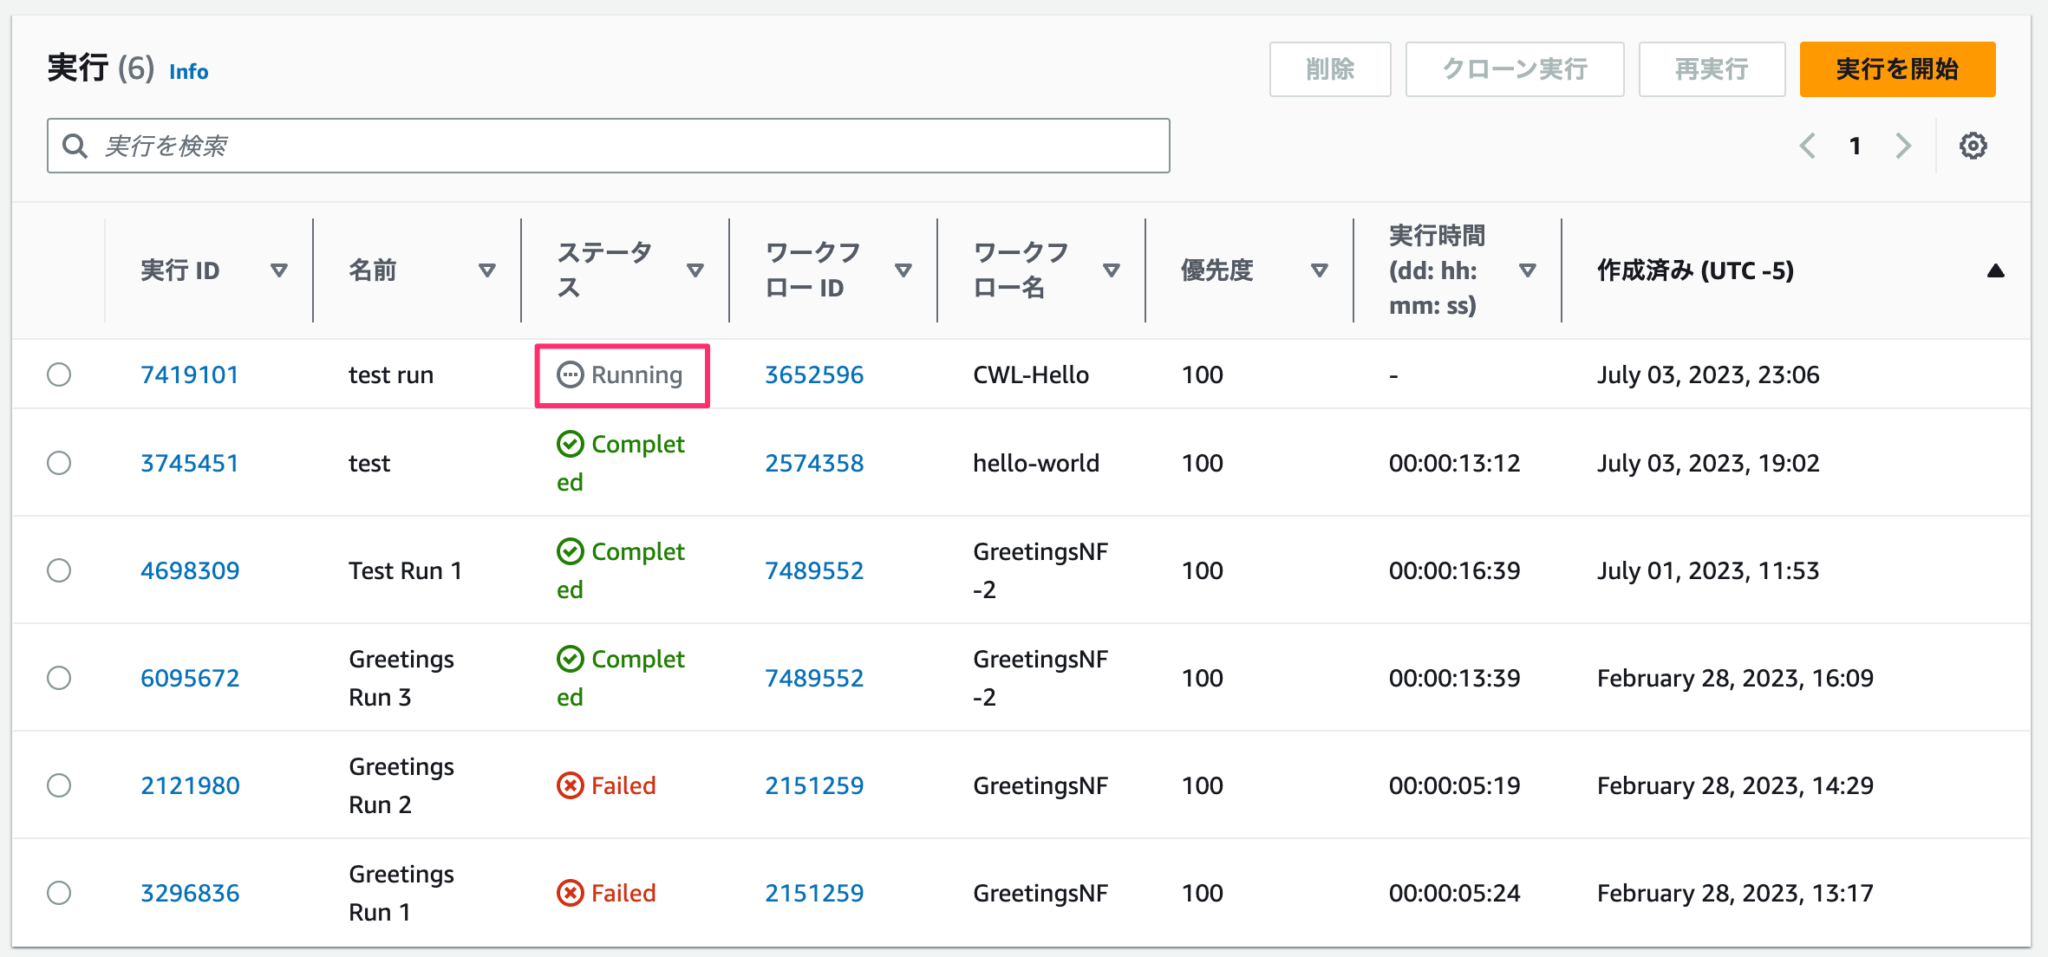Sort by the ステータス column arrow
The width and height of the screenshot is (2048, 957).
(x=695, y=270)
